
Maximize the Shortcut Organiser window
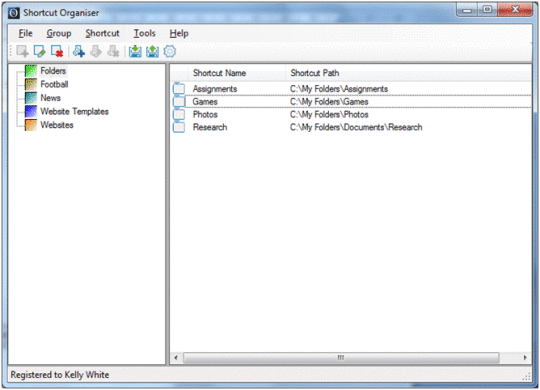click(x=487, y=10)
